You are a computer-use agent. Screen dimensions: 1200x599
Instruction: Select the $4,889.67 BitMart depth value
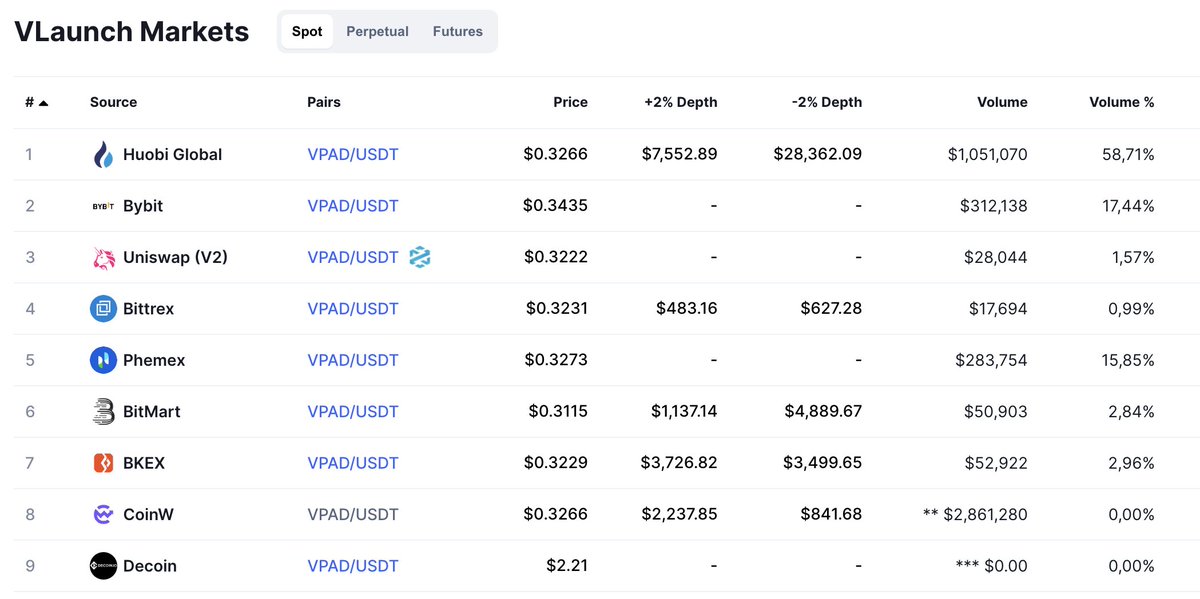[822, 411]
